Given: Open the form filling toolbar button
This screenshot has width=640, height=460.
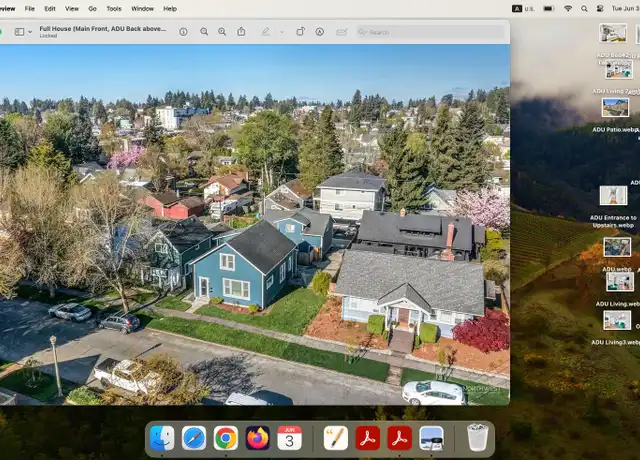Looking at the screenshot, I should [342, 32].
